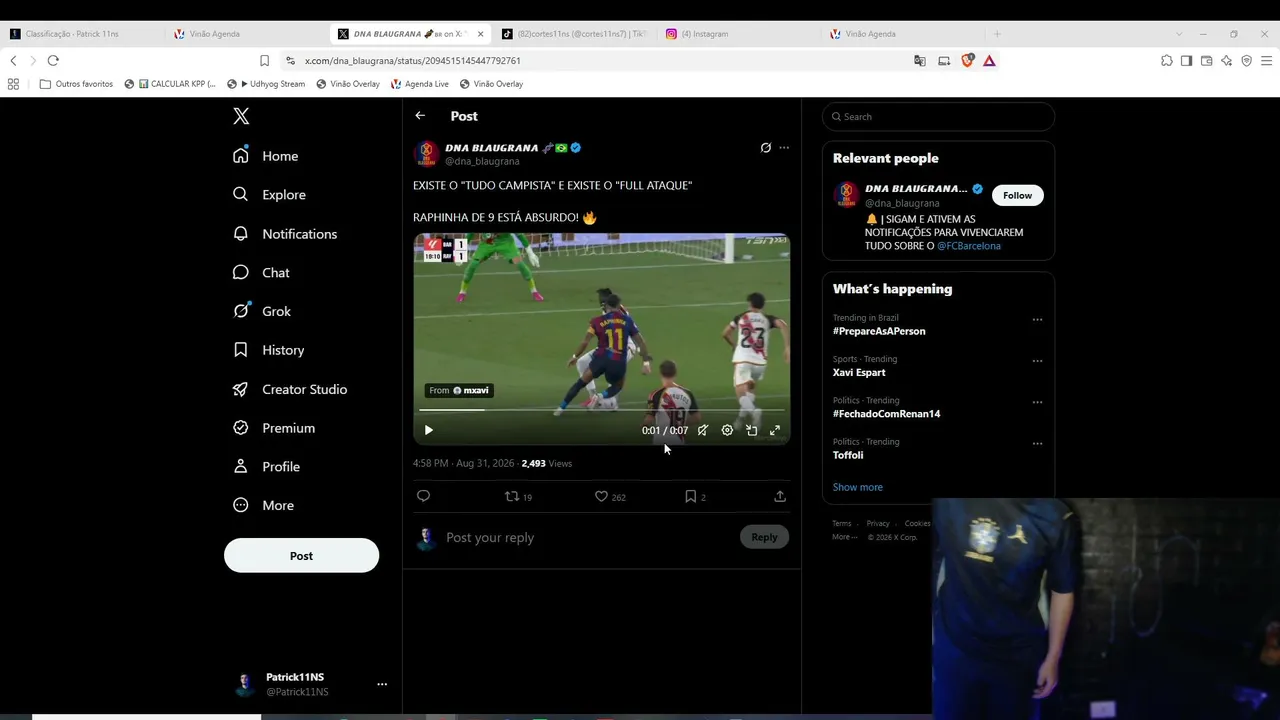Screen dimensions: 1280x720
Task: Repost the post with 19 reposts
Action: (x=518, y=496)
